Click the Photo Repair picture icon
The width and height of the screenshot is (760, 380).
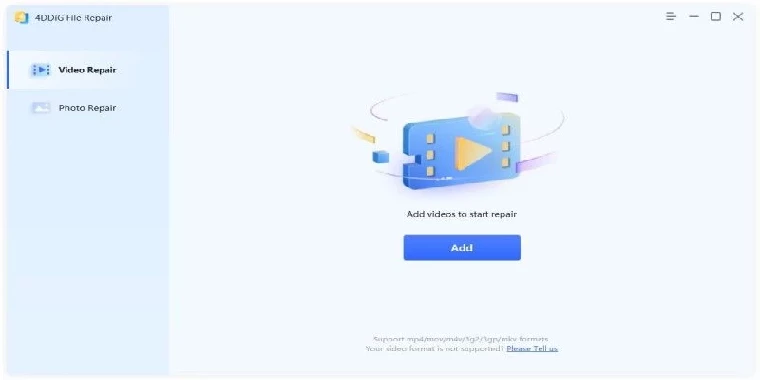pos(41,108)
